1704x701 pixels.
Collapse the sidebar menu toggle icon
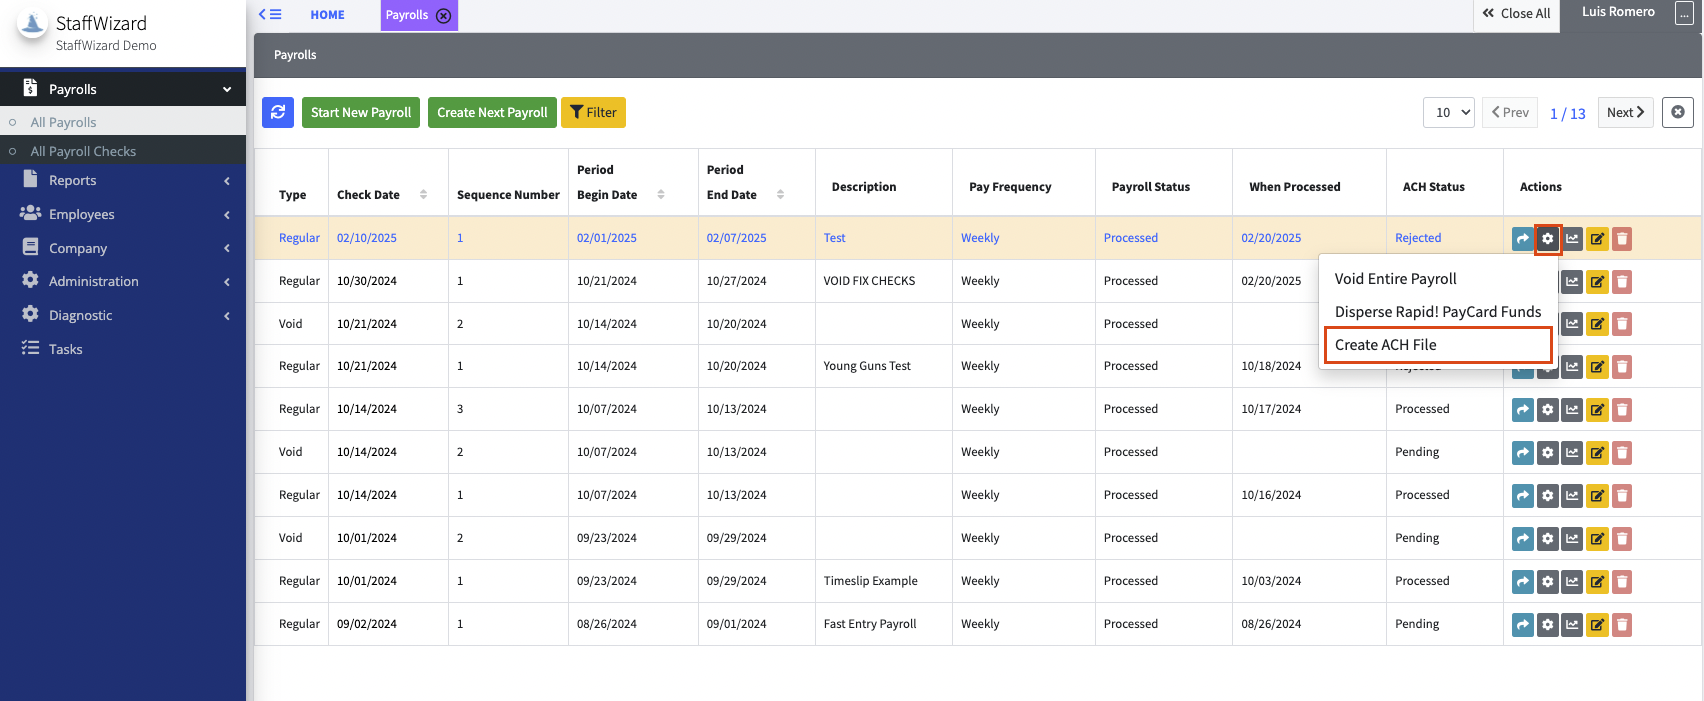(270, 14)
